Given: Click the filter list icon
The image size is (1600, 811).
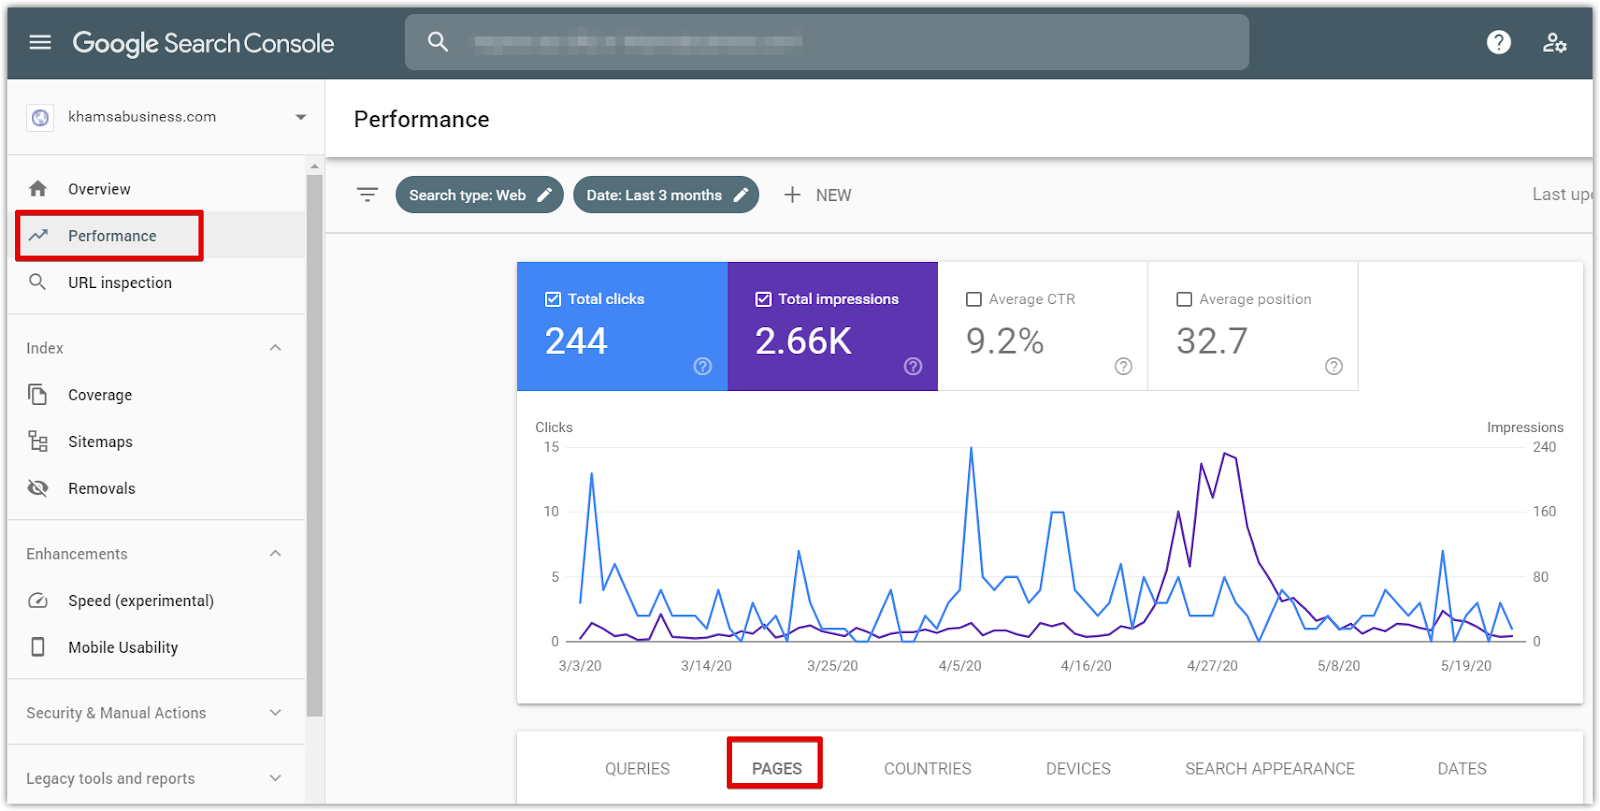Looking at the screenshot, I should [x=368, y=195].
